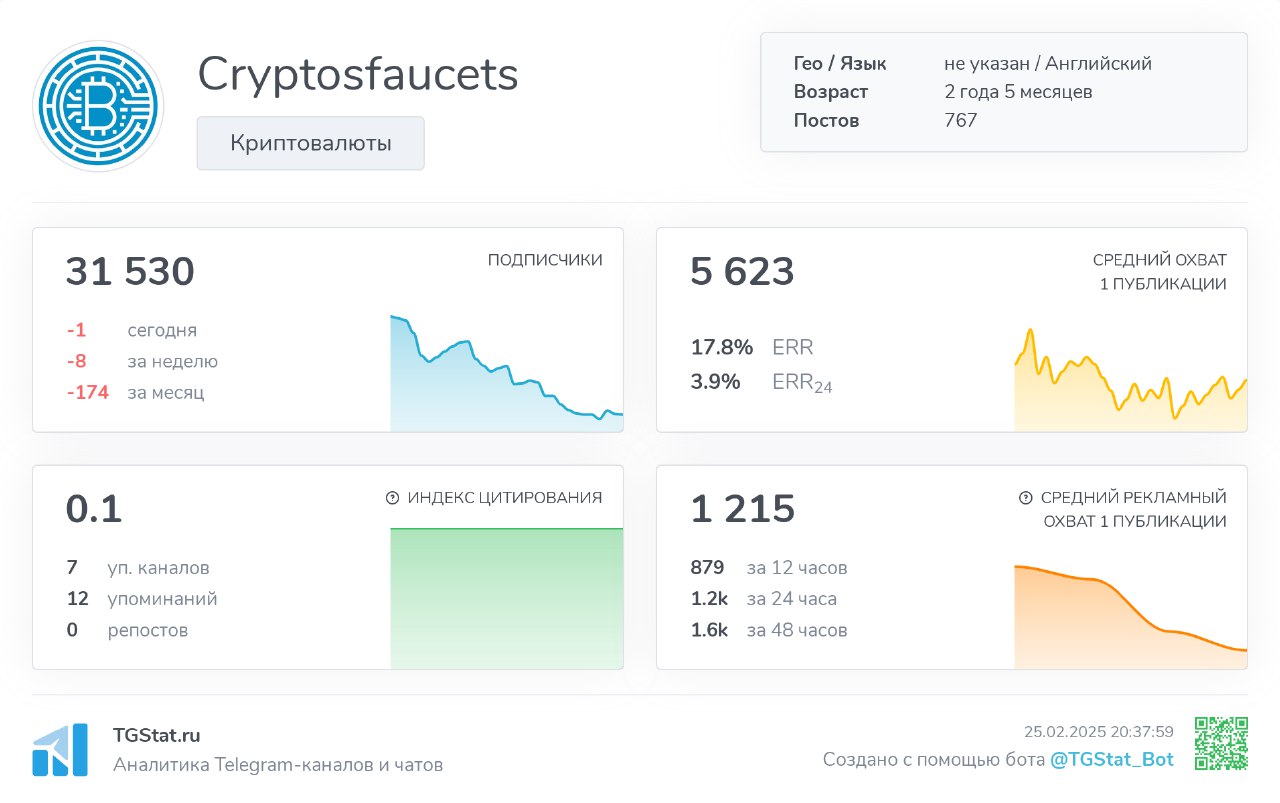The image size is (1280, 803).
Task: Click the help icon beside СРЕДНИЙ РЕКЛАМНЫЙ ОХВАТ
Action: pos(1024,496)
